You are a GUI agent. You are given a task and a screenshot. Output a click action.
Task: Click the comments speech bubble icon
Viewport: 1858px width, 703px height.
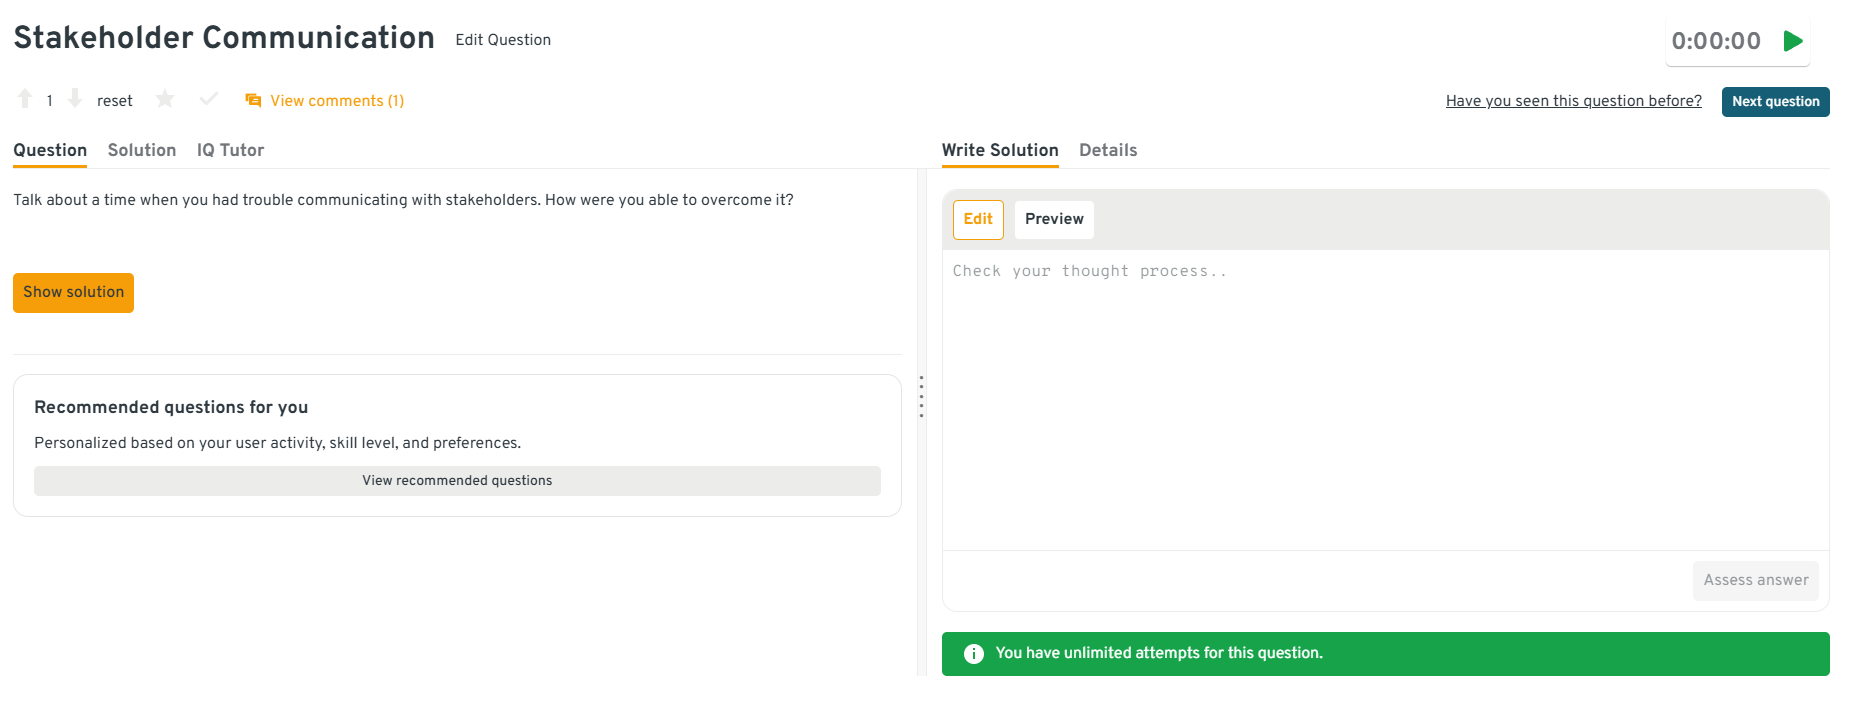tap(253, 101)
